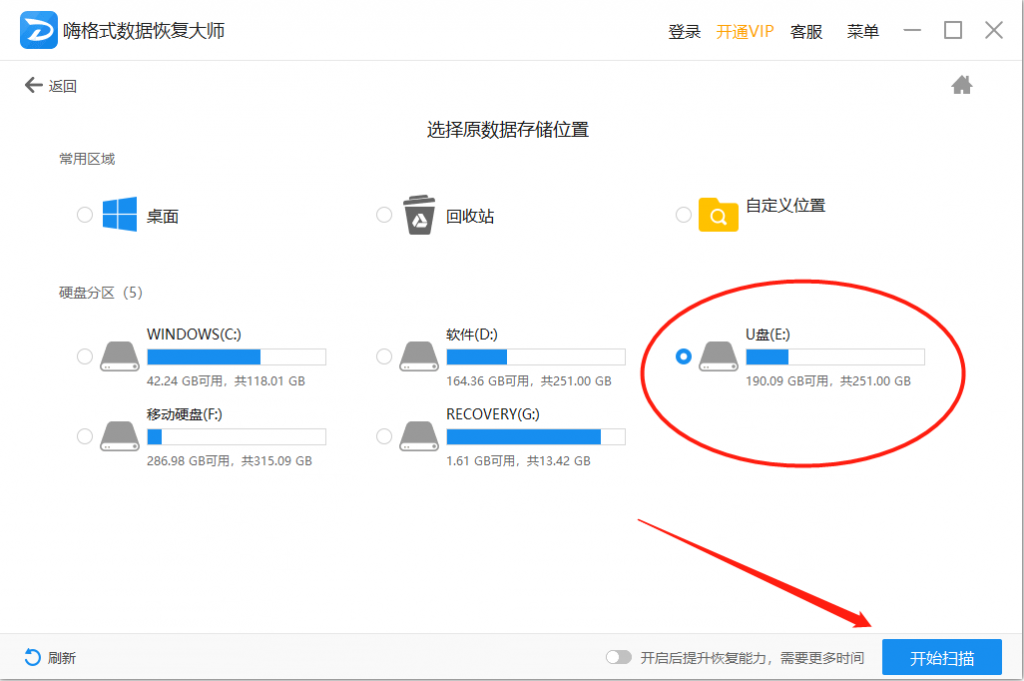Image resolution: width=1024 pixels, height=681 pixels.
Task: Maximize the recovery app window
Action: pos(953,30)
